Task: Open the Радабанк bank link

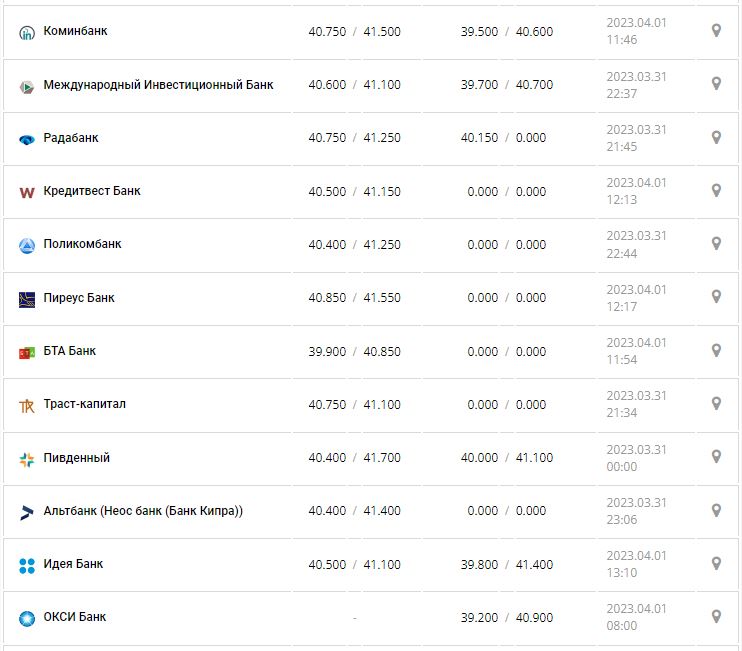Action: (71, 138)
